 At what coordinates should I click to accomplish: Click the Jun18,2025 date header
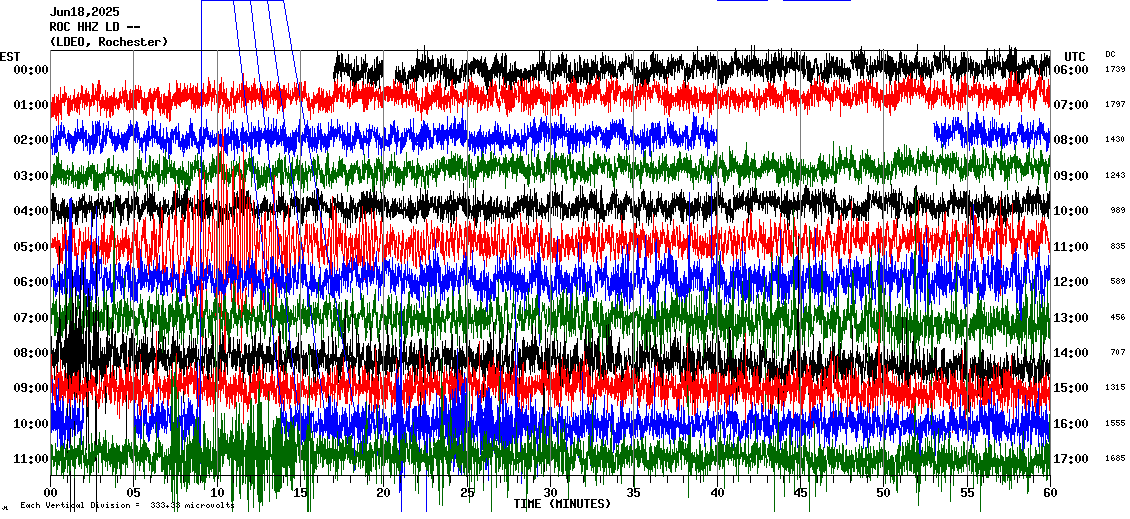pos(84,12)
